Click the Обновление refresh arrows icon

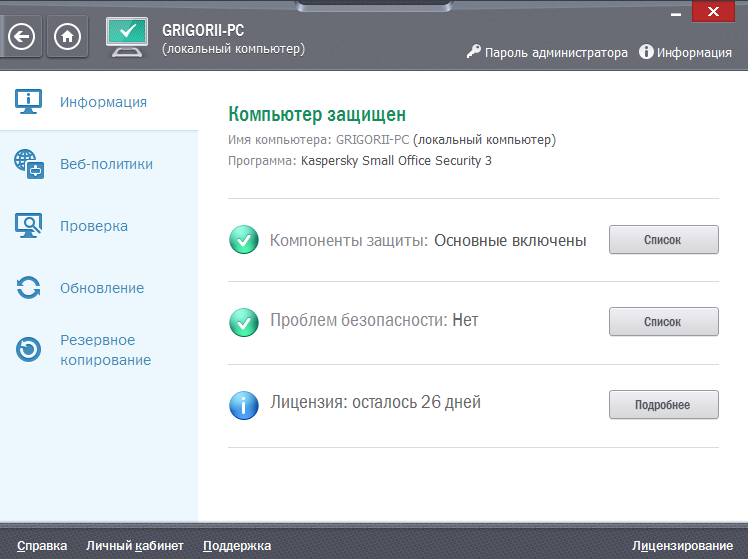coord(29,288)
